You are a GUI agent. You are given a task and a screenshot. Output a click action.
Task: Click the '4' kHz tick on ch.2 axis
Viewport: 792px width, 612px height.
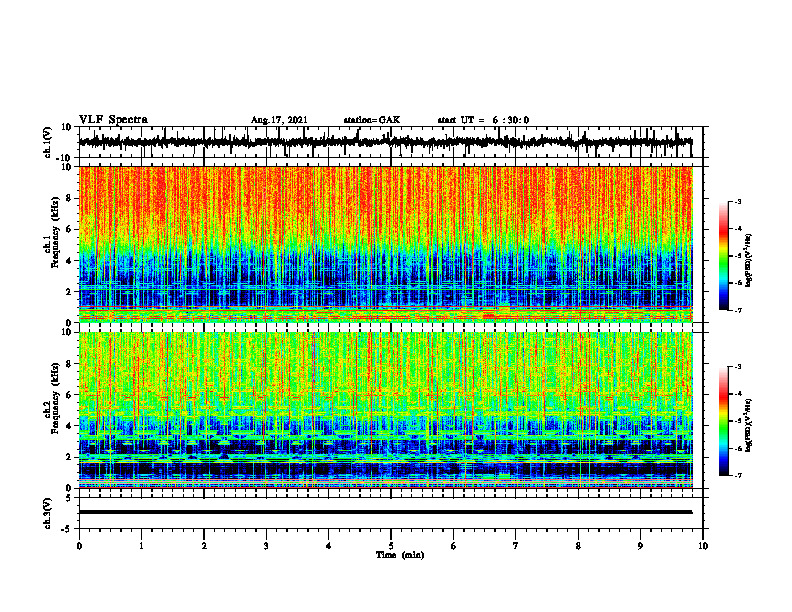click(x=70, y=426)
